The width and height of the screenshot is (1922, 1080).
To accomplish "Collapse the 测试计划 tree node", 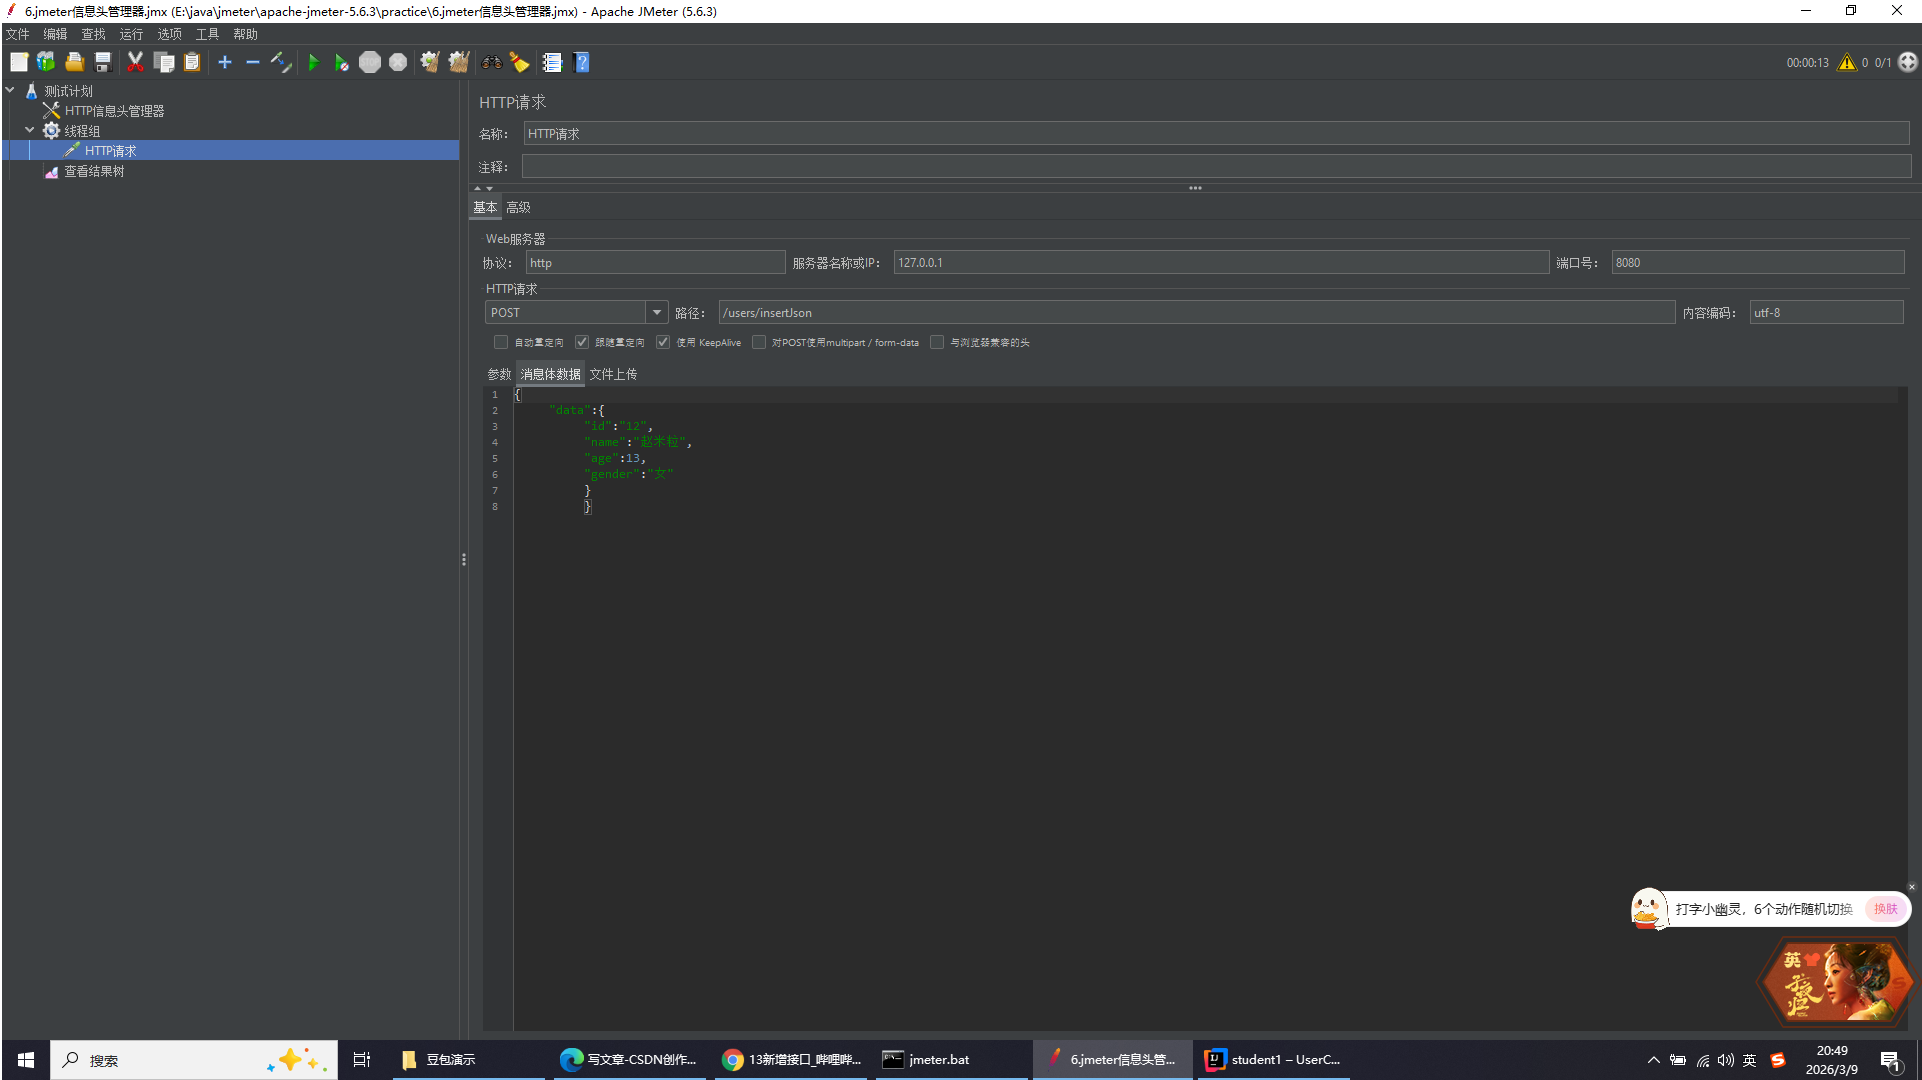I will click(x=10, y=90).
